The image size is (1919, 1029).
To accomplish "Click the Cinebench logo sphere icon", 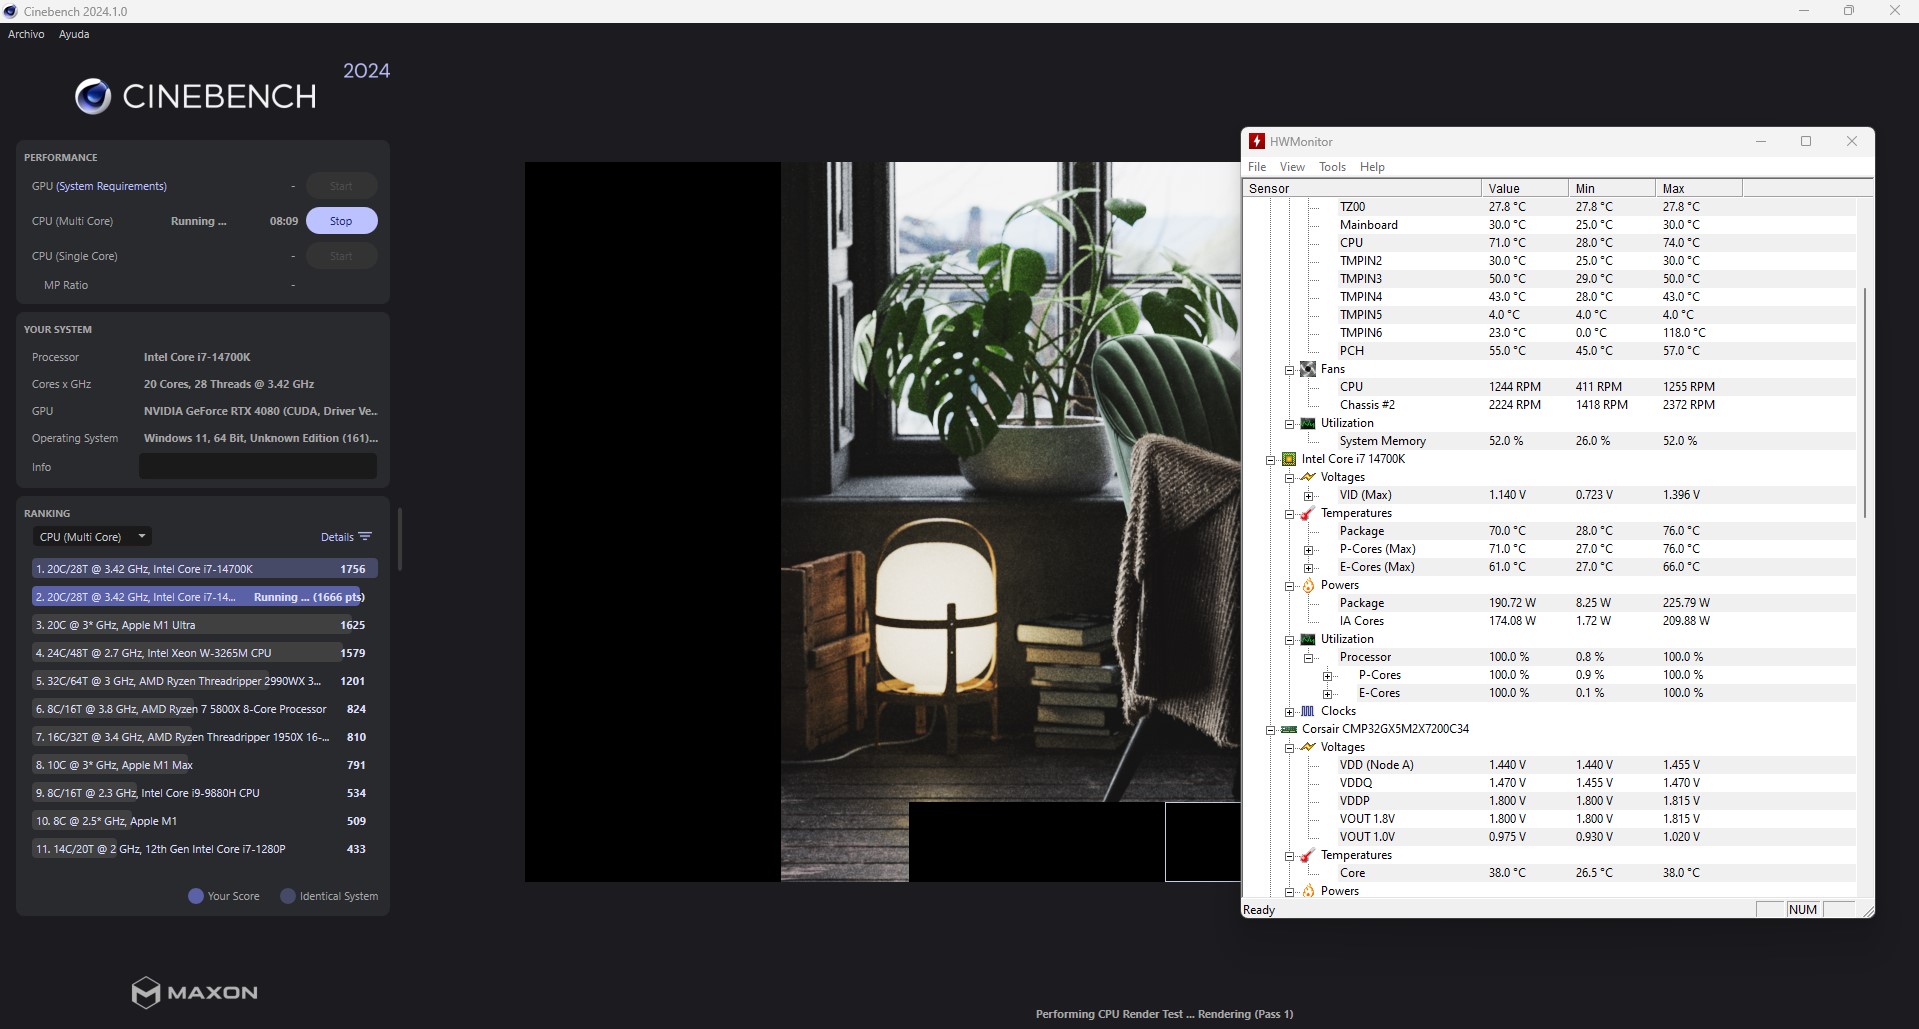I will (x=93, y=96).
